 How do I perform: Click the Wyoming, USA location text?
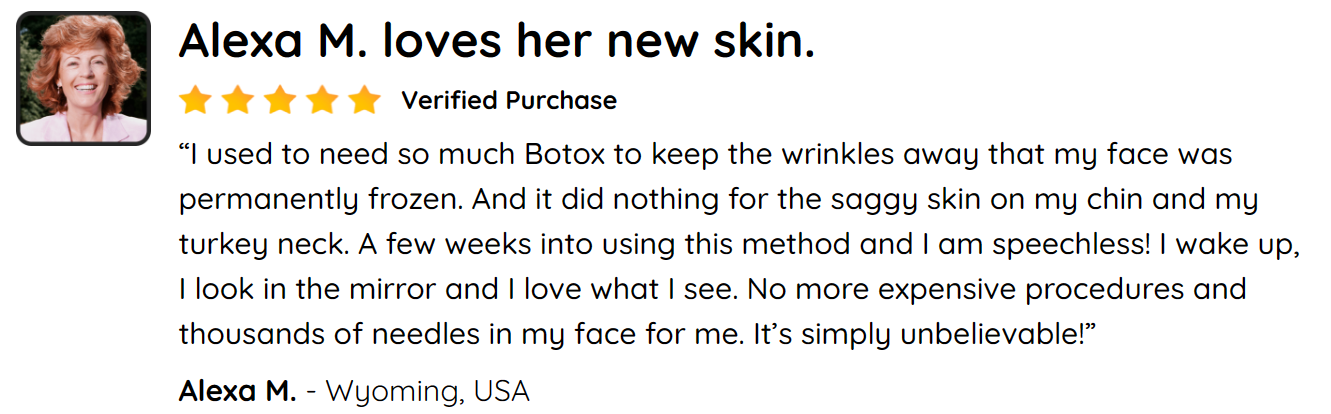(x=430, y=390)
